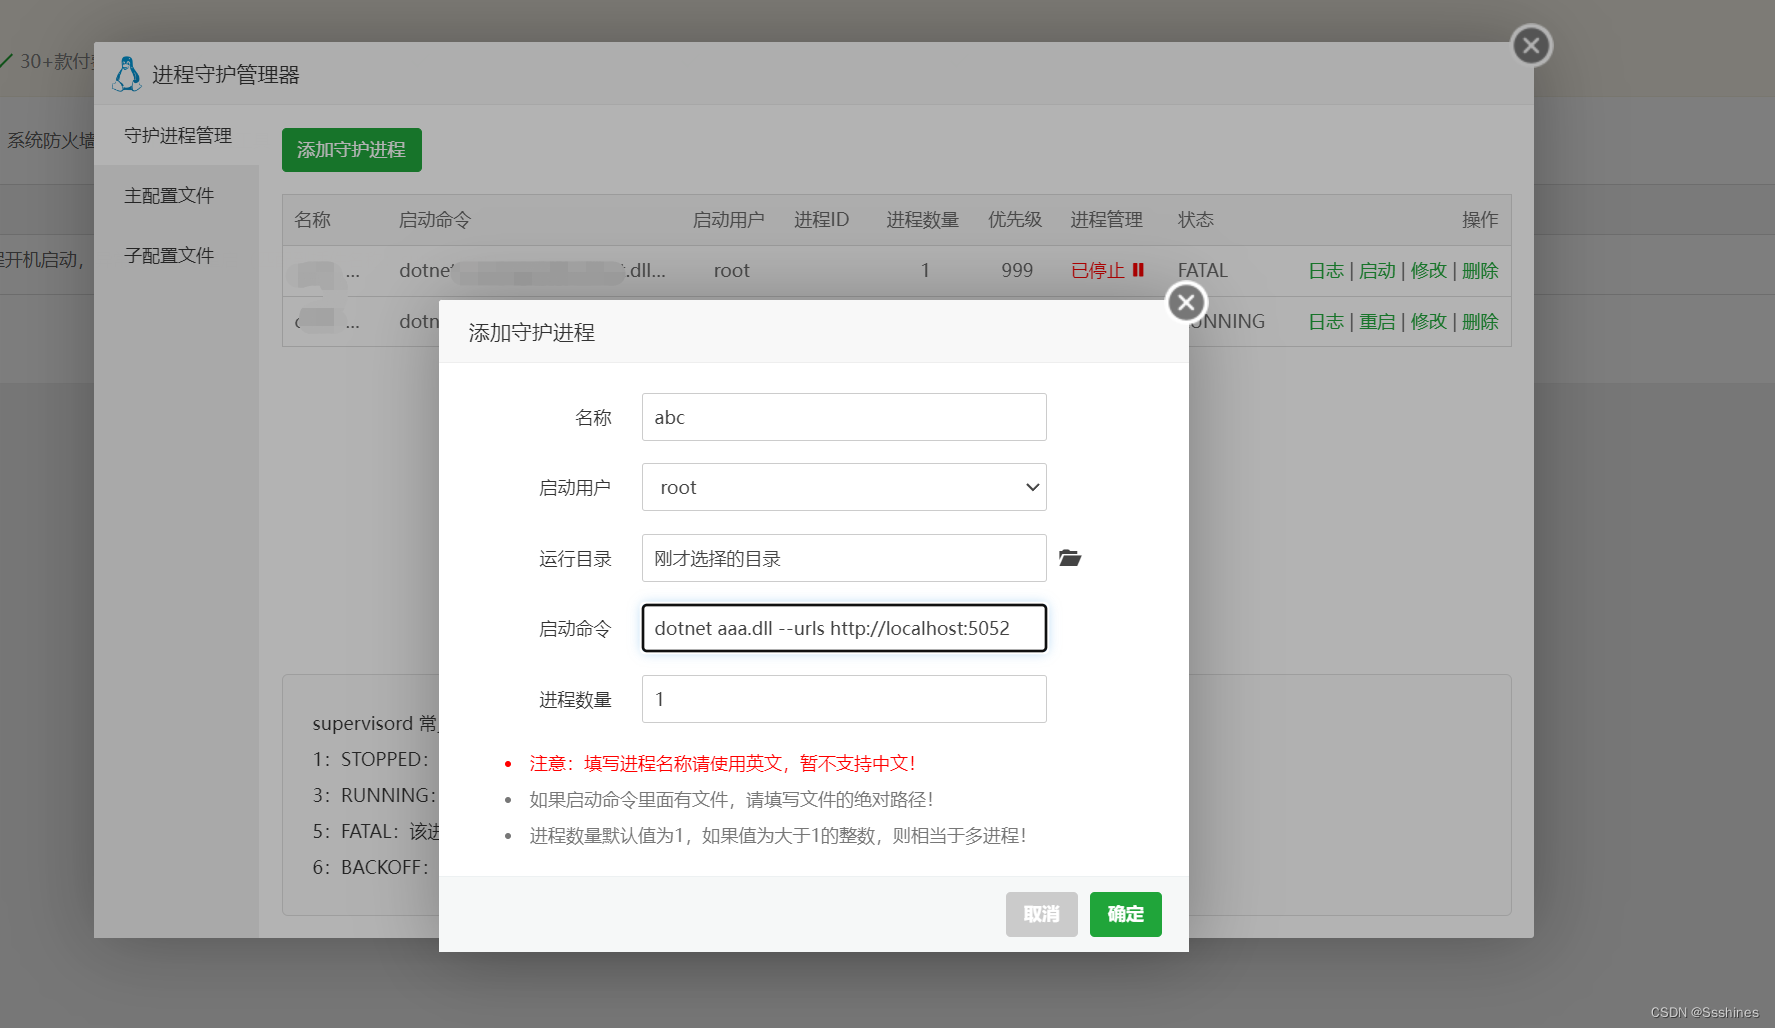
Task: Click into the 名称 field containing abc
Action: pos(843,417)
